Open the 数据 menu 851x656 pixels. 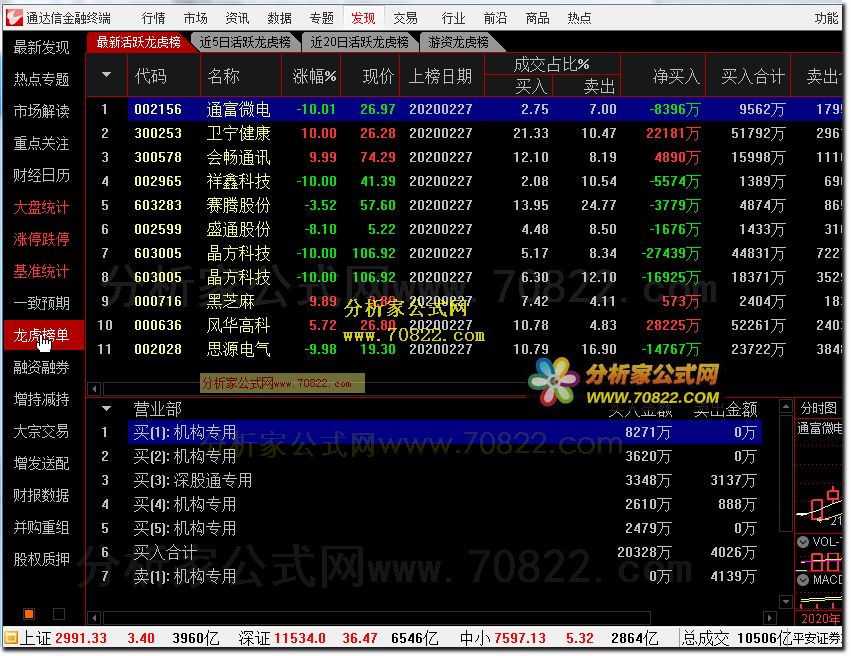click(x=280, y=18)
